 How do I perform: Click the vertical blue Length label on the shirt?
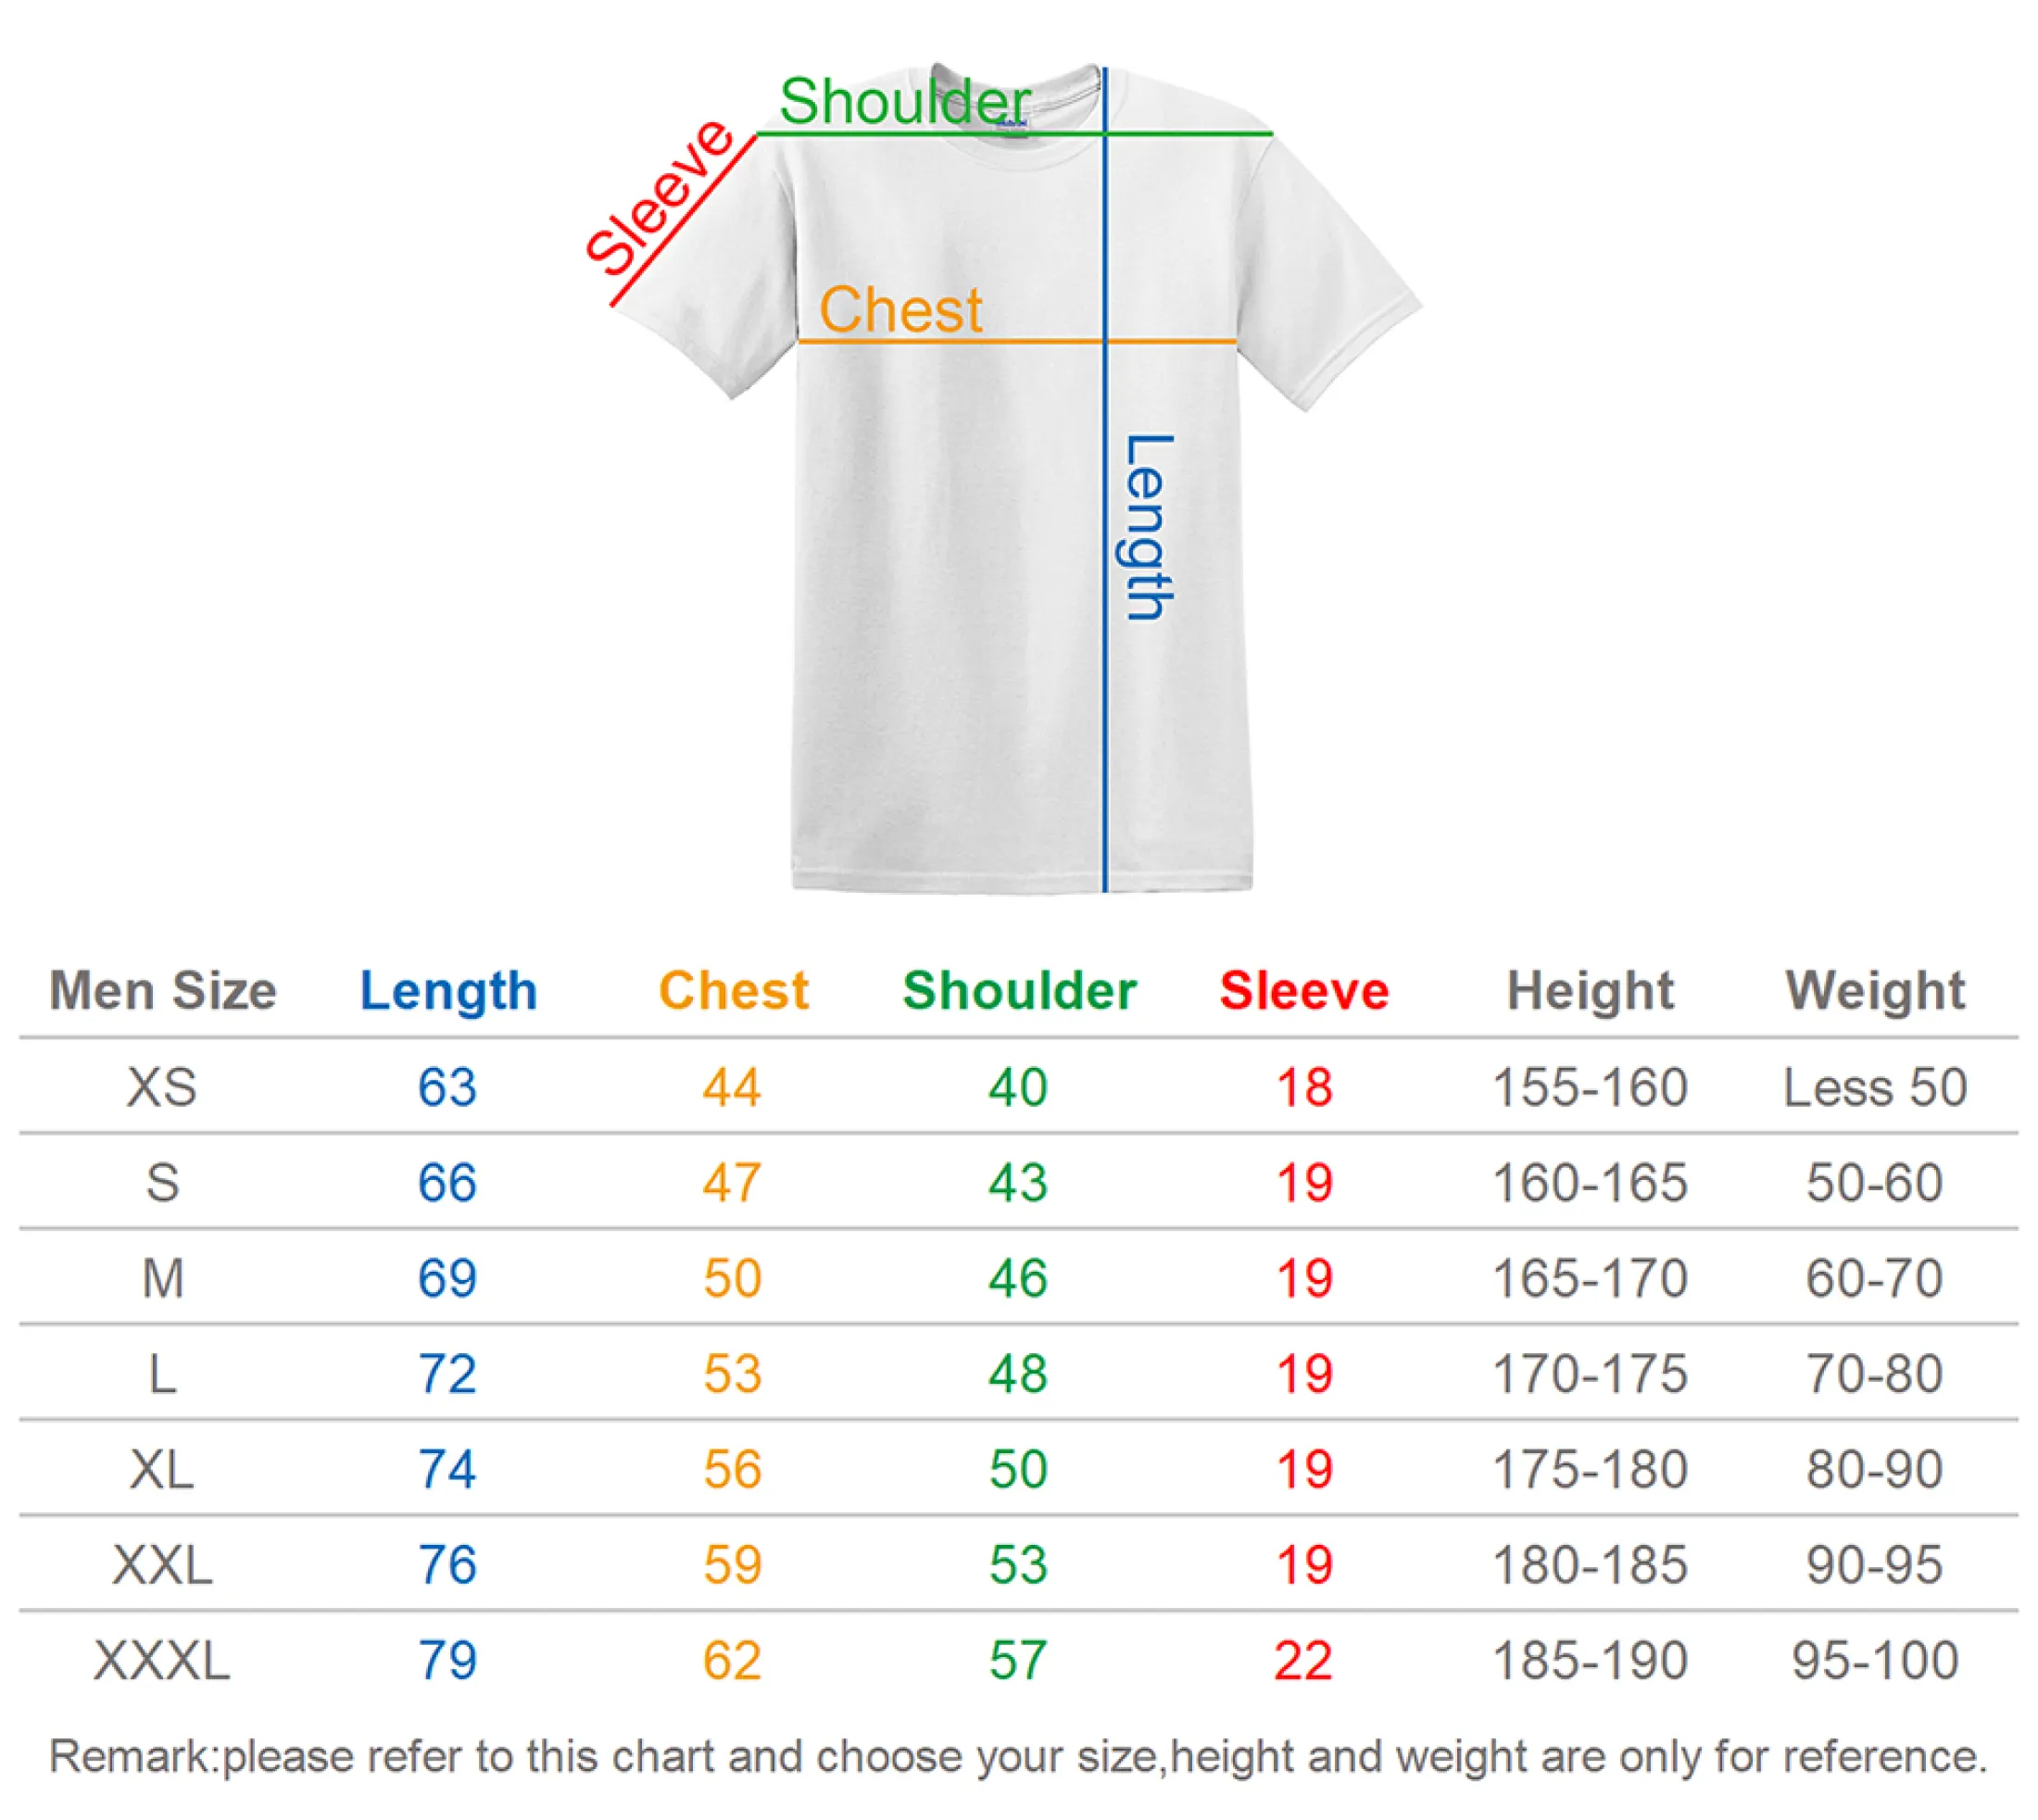[1147, 527]
